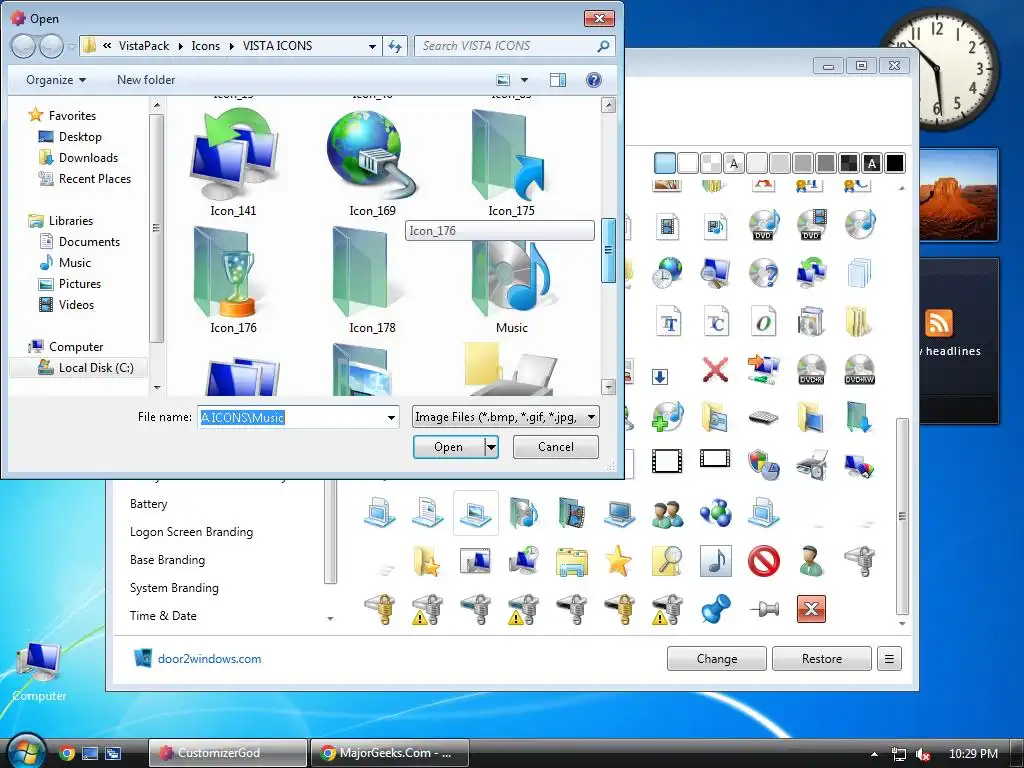1024x768 pixels.
Task: Open the Organize dropdown menu
Action: (56, 80)
